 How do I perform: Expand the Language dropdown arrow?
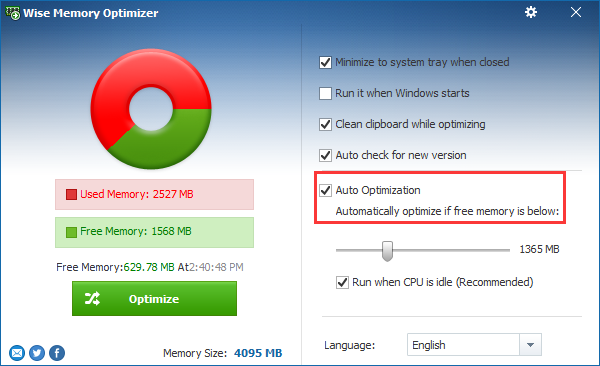tap(530, 345)
